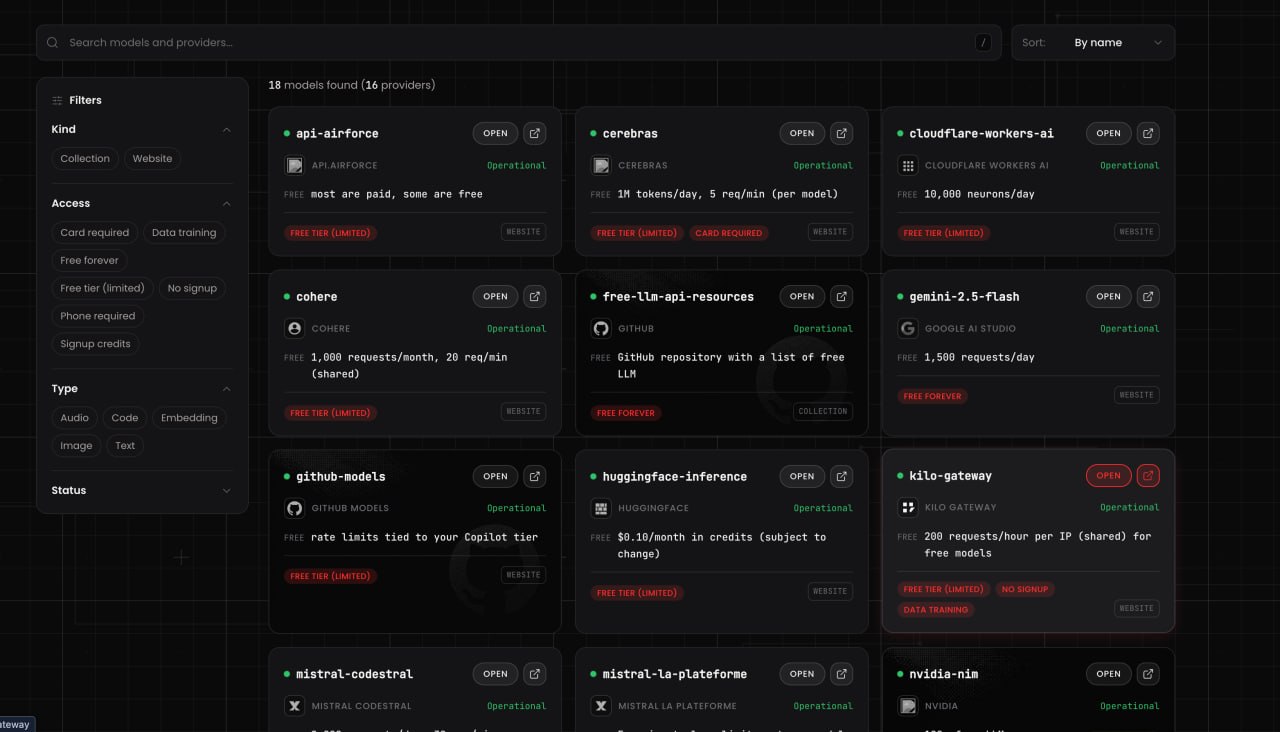Toggle the Data training access filter
This screenshot has height=732, width=1280.
184,232
